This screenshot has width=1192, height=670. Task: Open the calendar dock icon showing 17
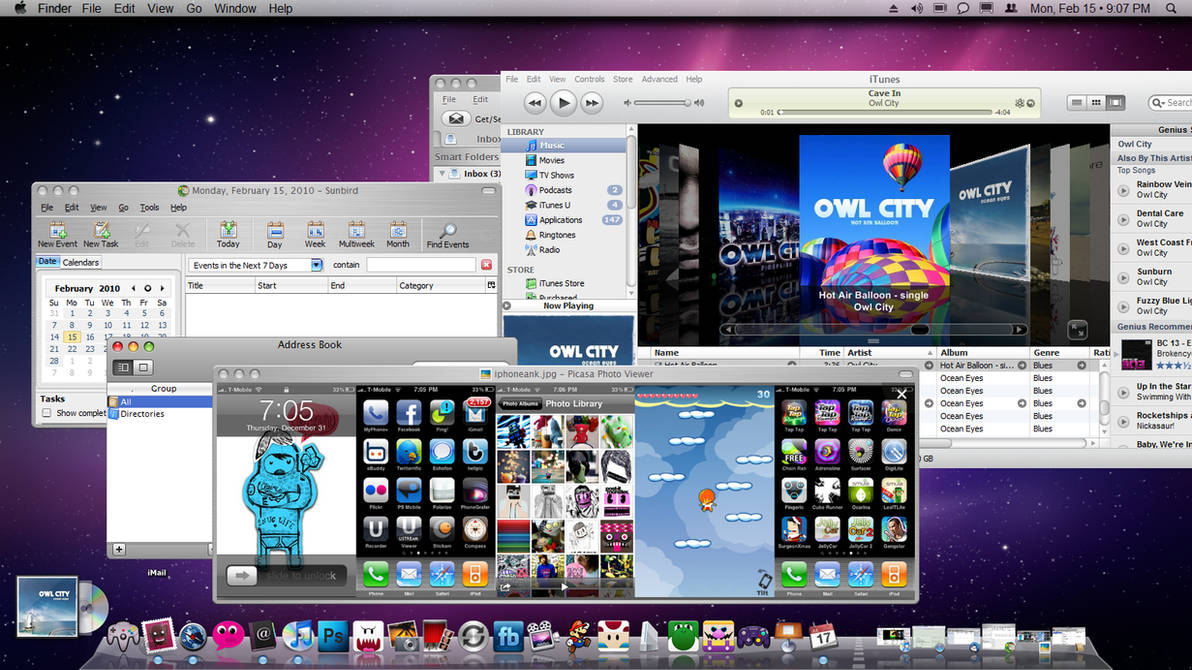coord(823,636)
